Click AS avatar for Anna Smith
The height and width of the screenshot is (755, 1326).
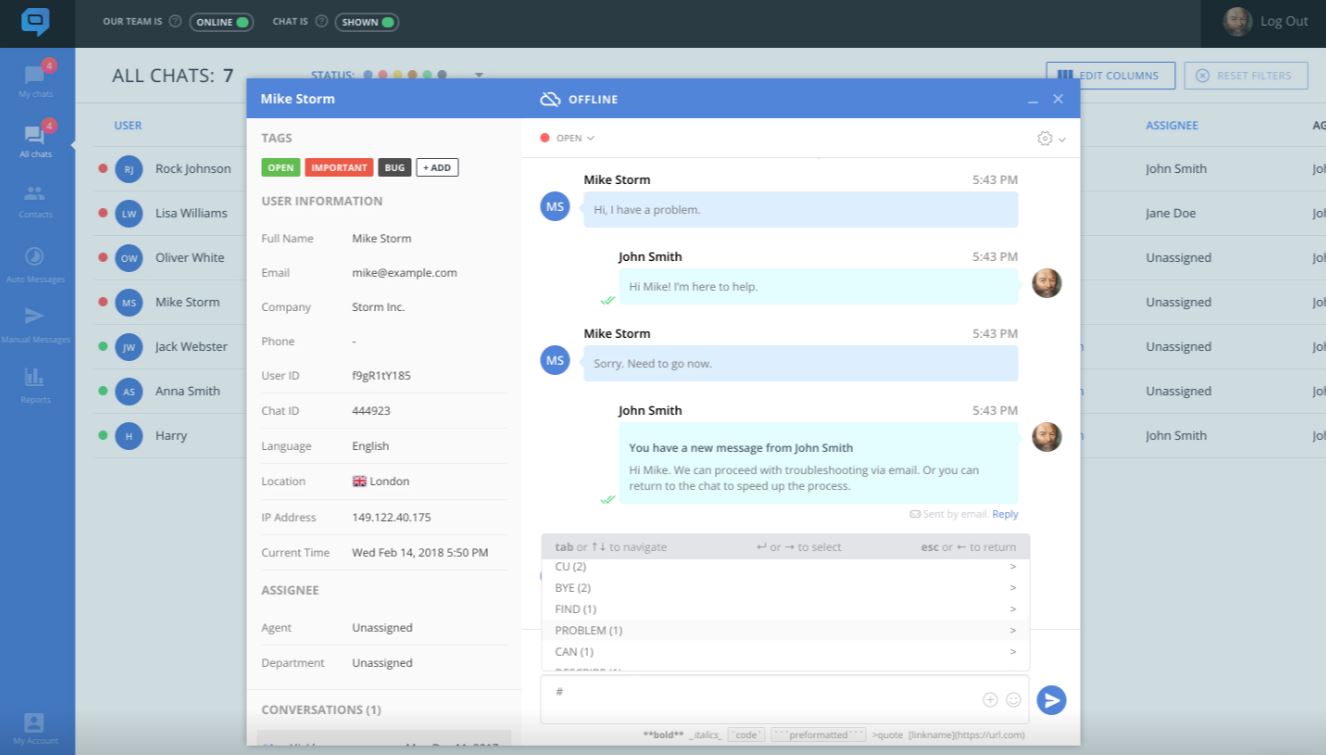[129, 391]
